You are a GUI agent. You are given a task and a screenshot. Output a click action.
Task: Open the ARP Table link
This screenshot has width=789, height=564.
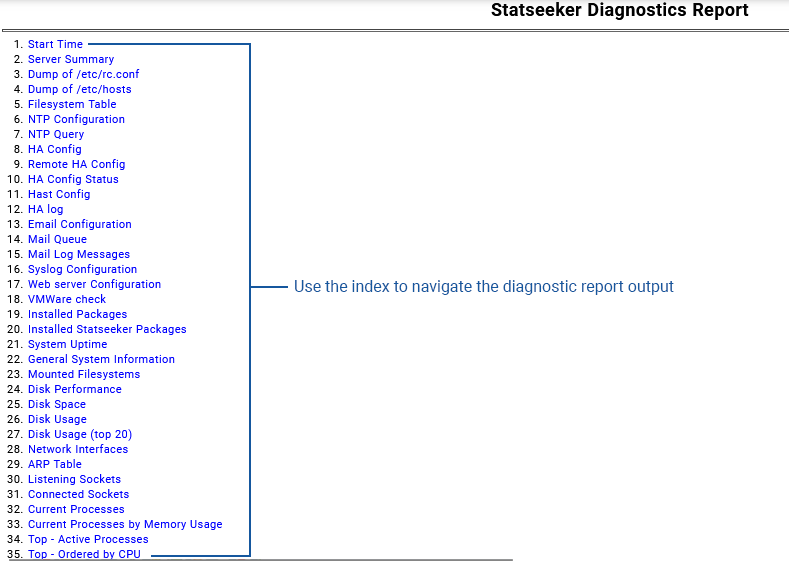55,464
